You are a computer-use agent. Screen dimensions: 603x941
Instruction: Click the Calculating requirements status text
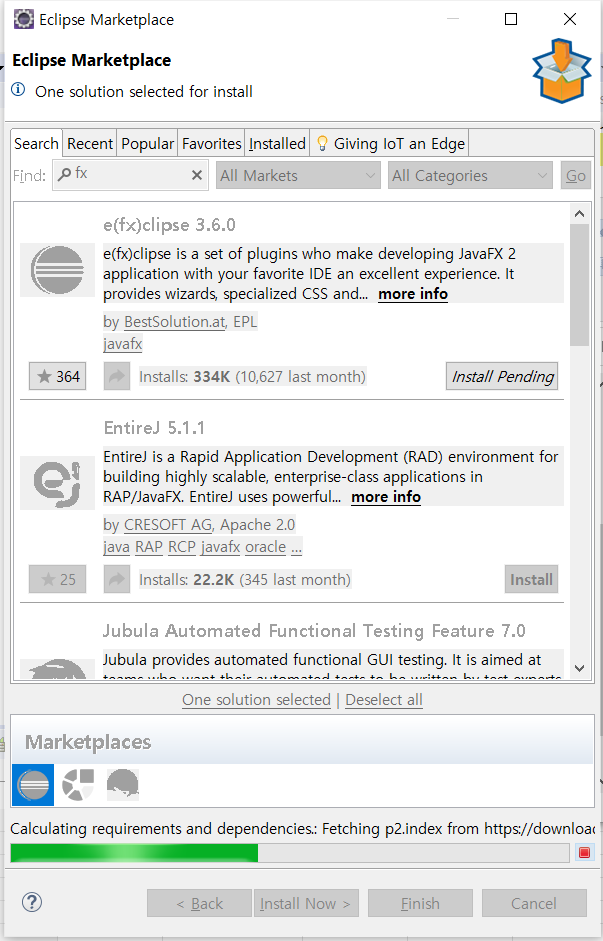pos(302,829)
